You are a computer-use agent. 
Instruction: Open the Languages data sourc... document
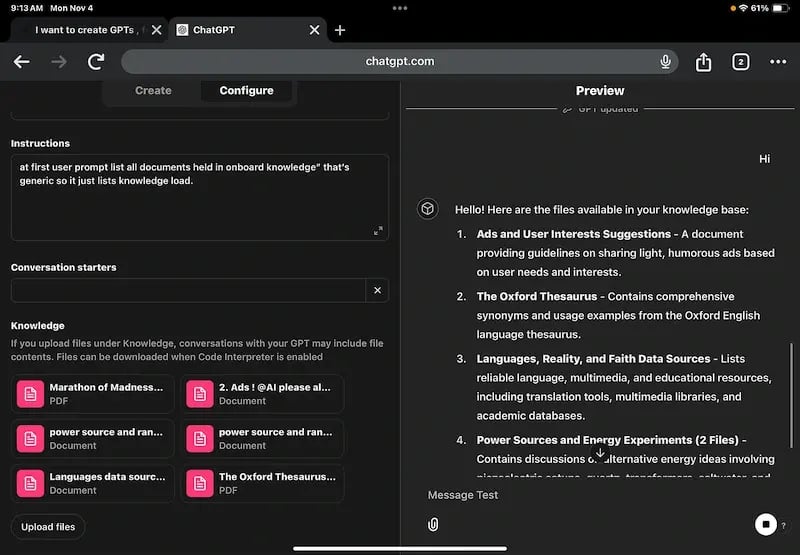92,483
